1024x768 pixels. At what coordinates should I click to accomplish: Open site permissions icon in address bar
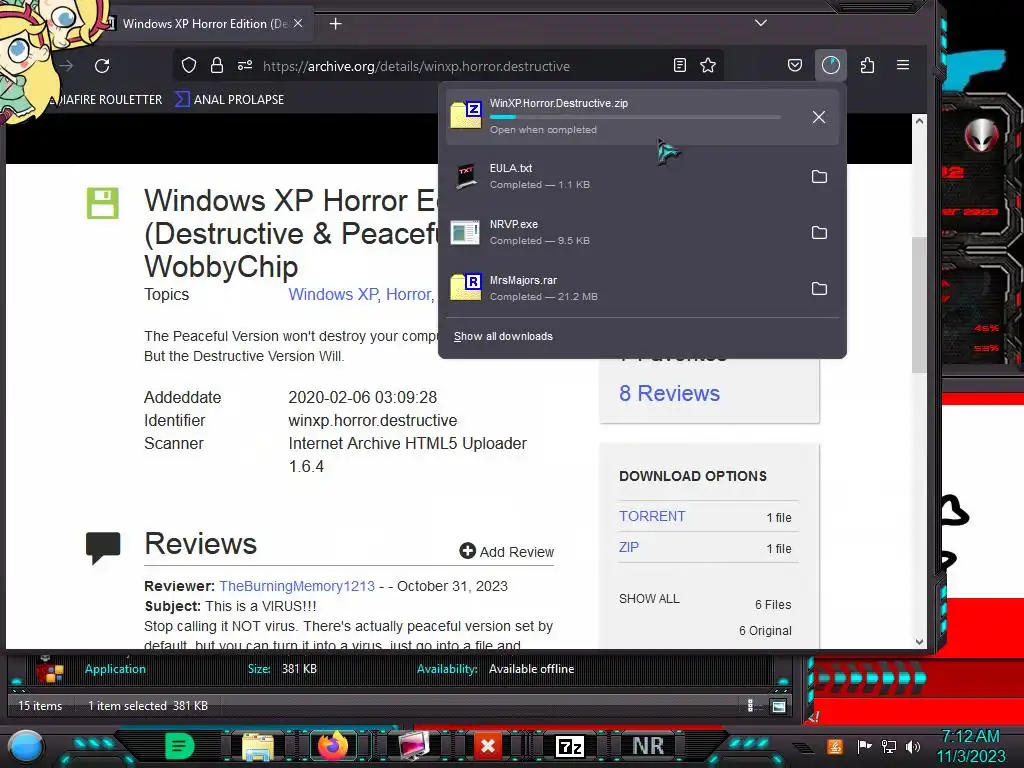pyautogui.click(x=245, y=65)
